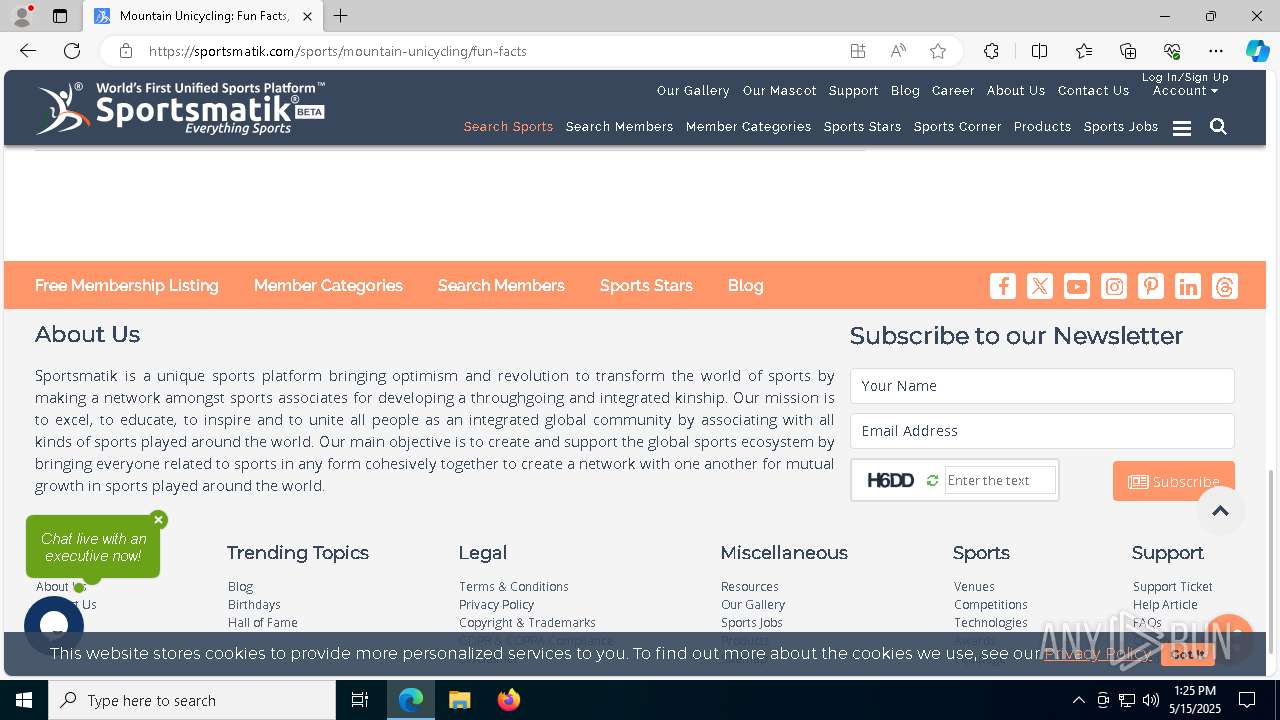This screenshot has width=1280, height=720.
Task: Open Terms & Conditions under Legal
Action: click(x=513, y=587)
